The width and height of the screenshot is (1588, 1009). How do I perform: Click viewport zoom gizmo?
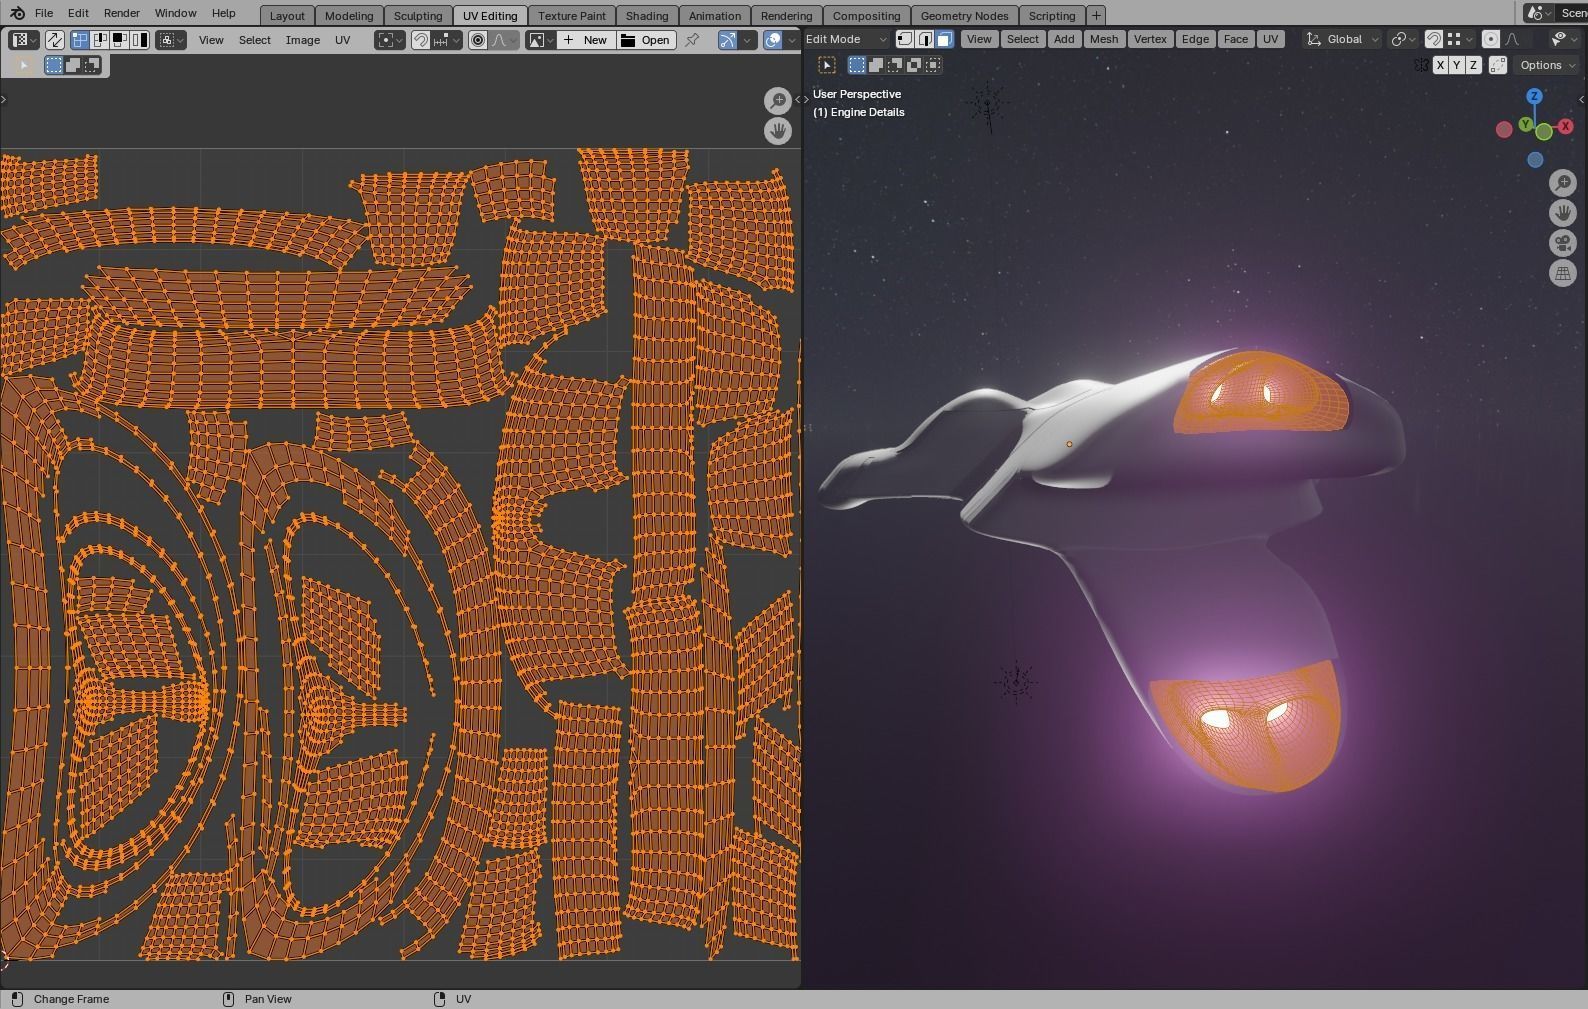click(1562, 182)
